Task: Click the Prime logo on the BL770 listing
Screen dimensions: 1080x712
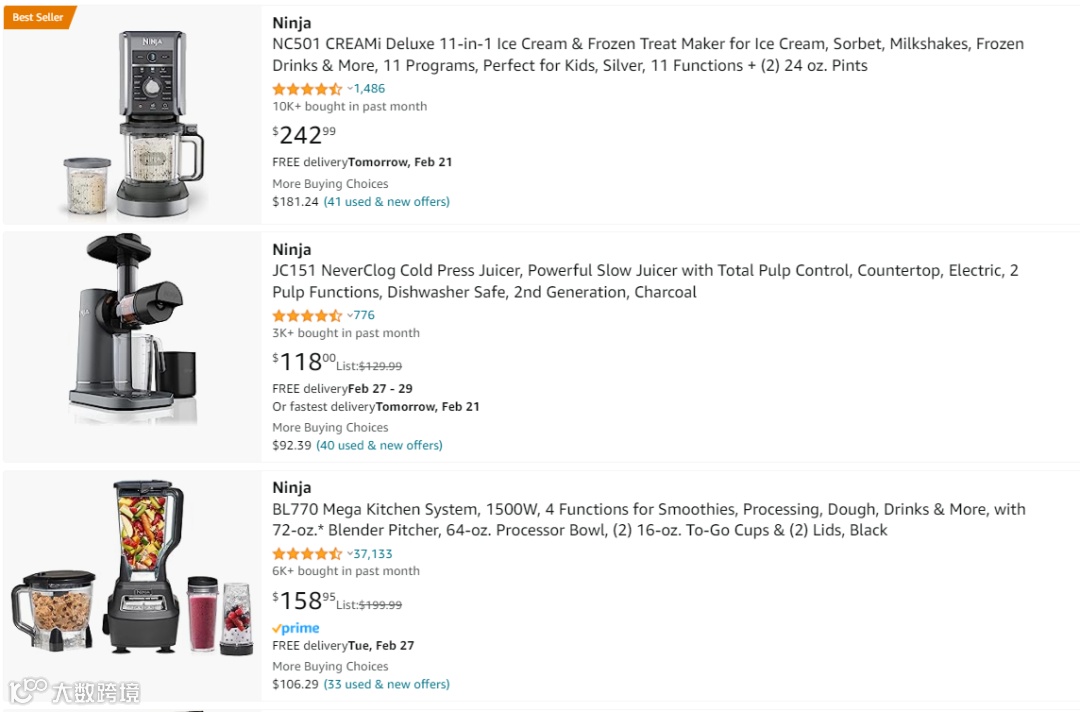Action: (x=296, y=628)
